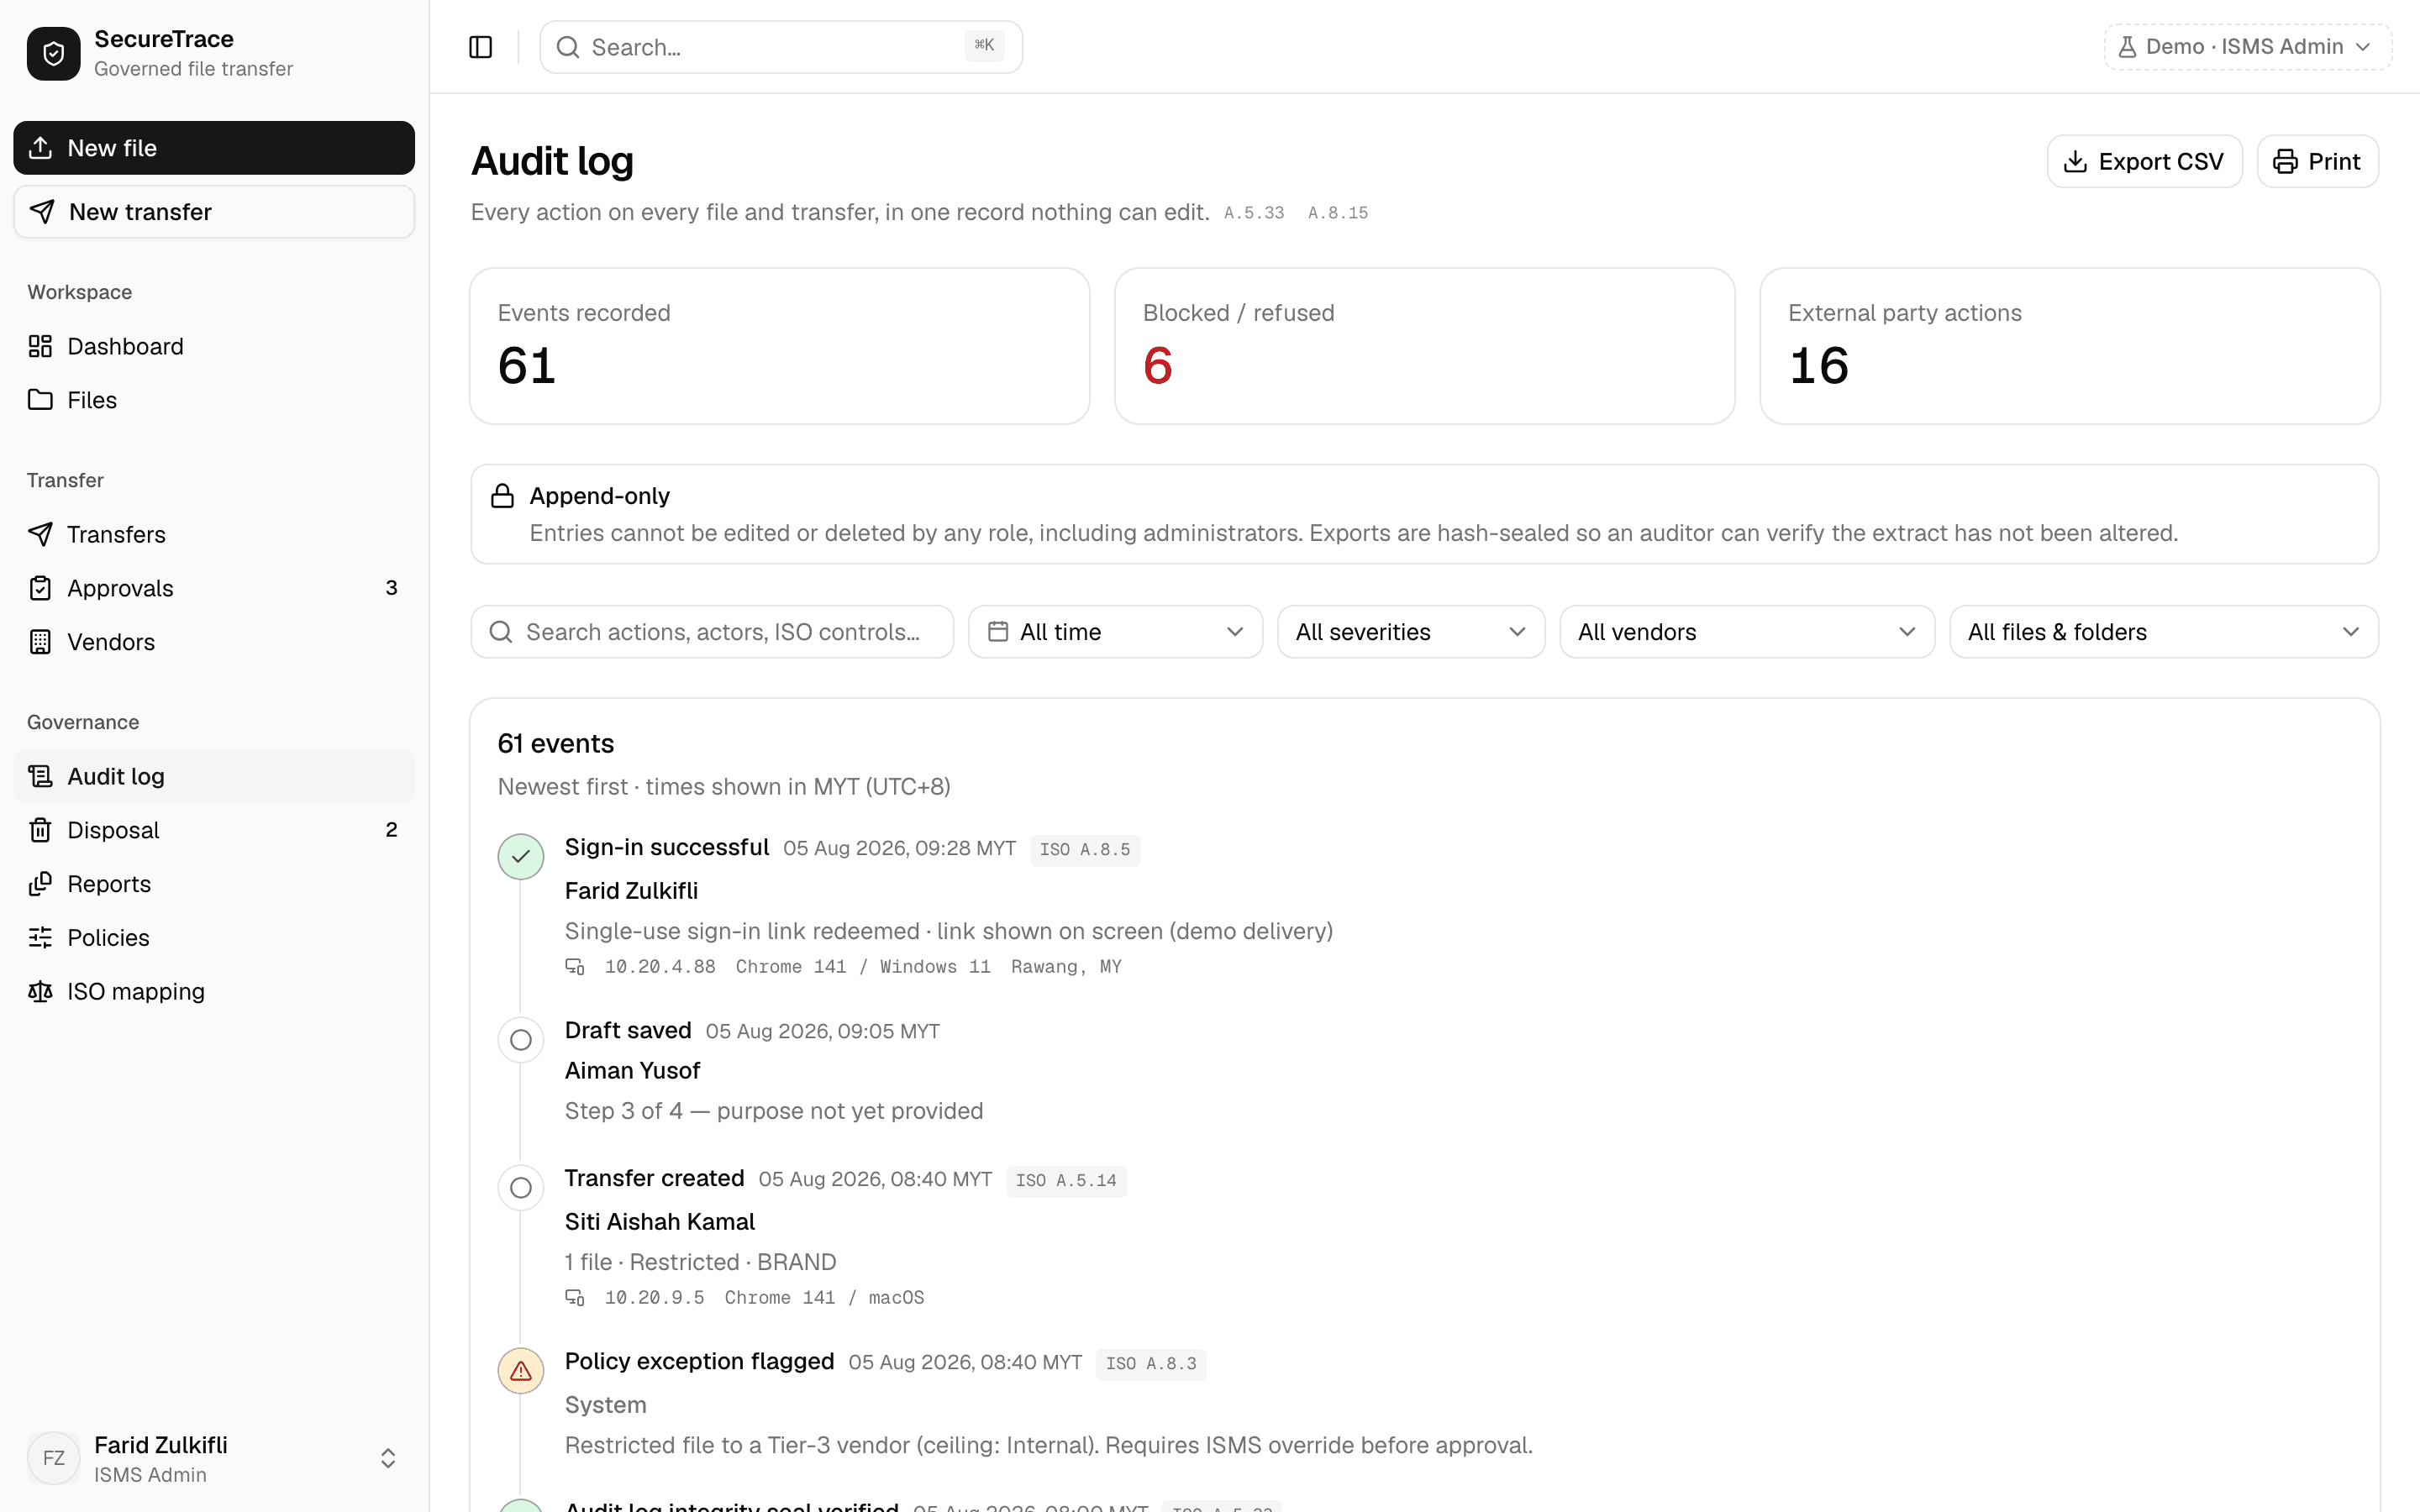This screenshot has height=1512, width=2420.
Task: Open Audit log in the sidebar
Action: tap(214, 776)
